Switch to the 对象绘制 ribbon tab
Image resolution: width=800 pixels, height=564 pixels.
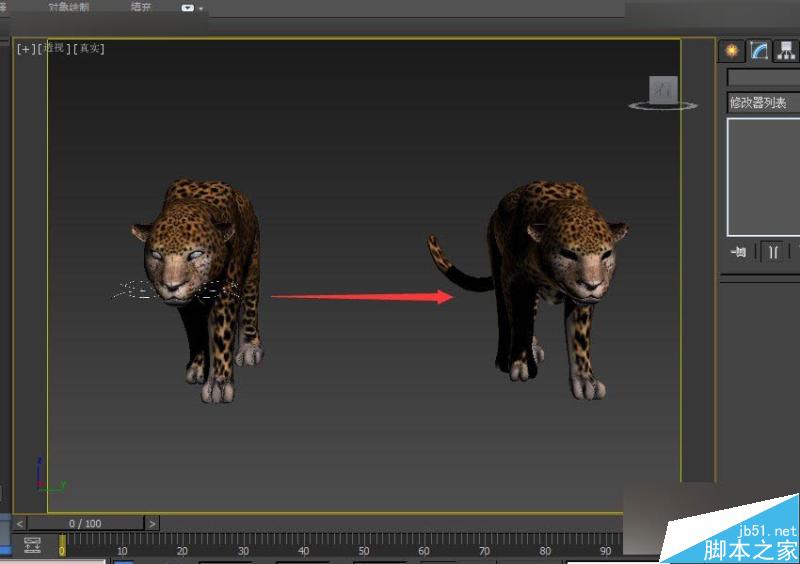pyautogui.click(x=69, y=7)
